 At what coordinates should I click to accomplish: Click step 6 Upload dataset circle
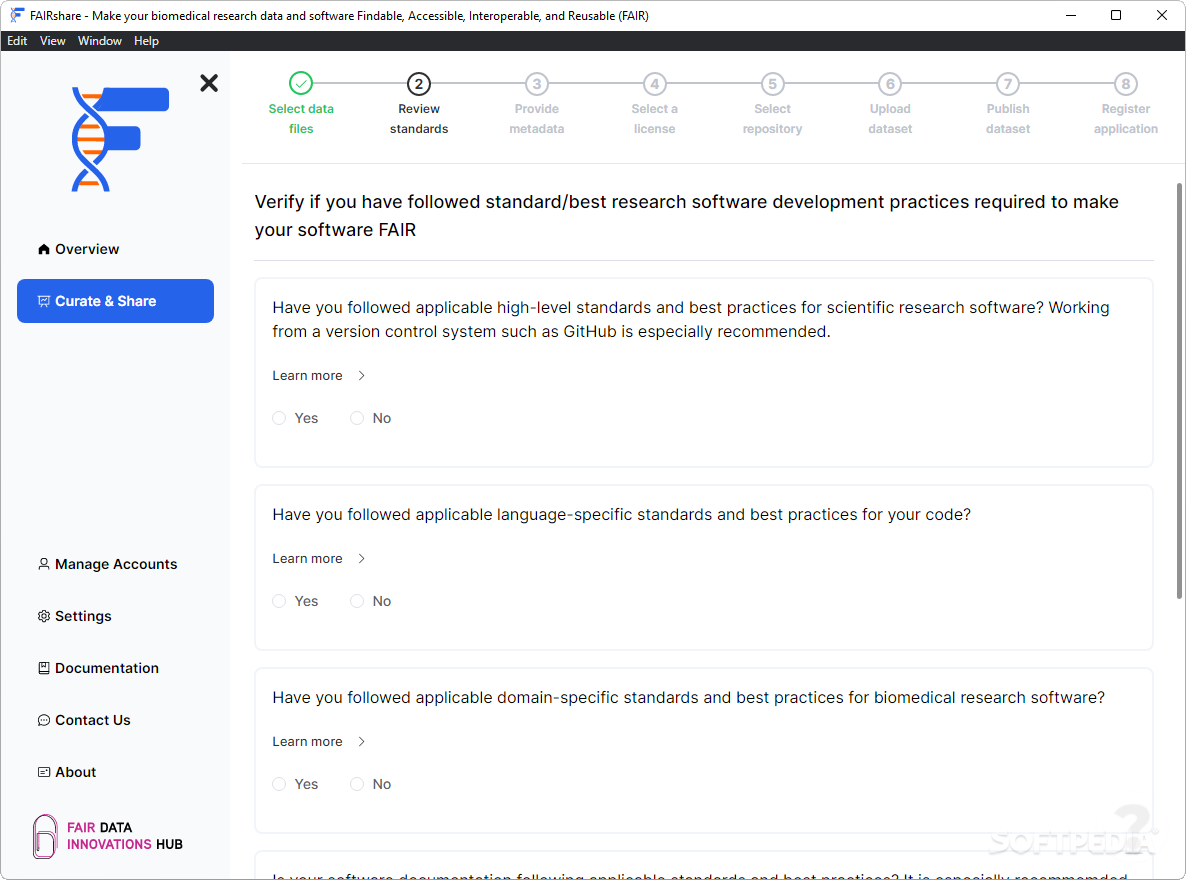[x=890, y=83]
